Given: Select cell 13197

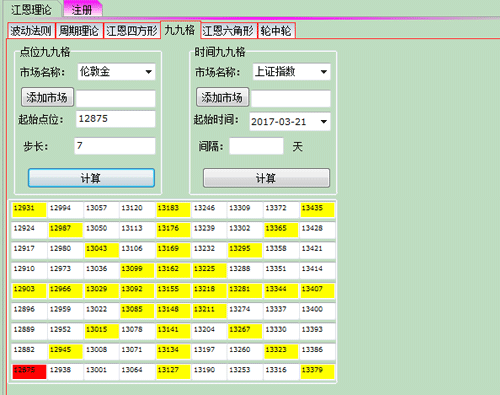Looking at the screenshot, I should pos(209,351).
